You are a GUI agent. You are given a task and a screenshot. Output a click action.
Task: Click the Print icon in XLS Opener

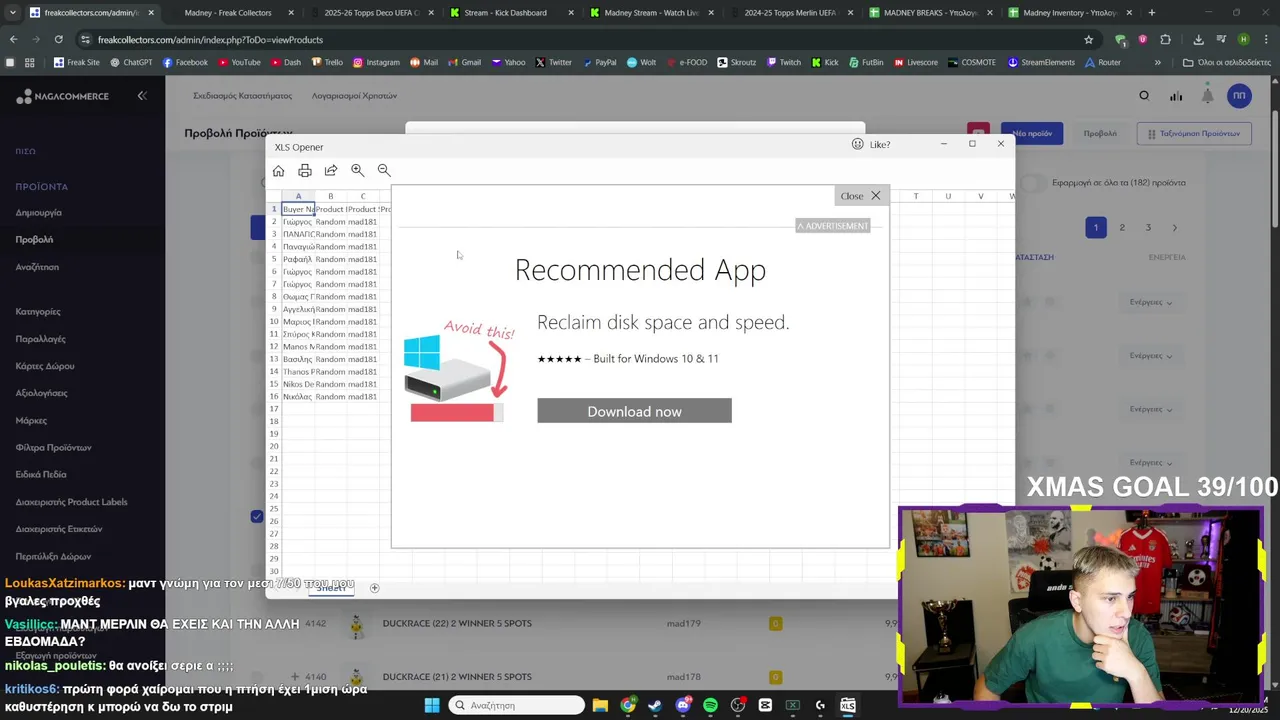[305, 171]
